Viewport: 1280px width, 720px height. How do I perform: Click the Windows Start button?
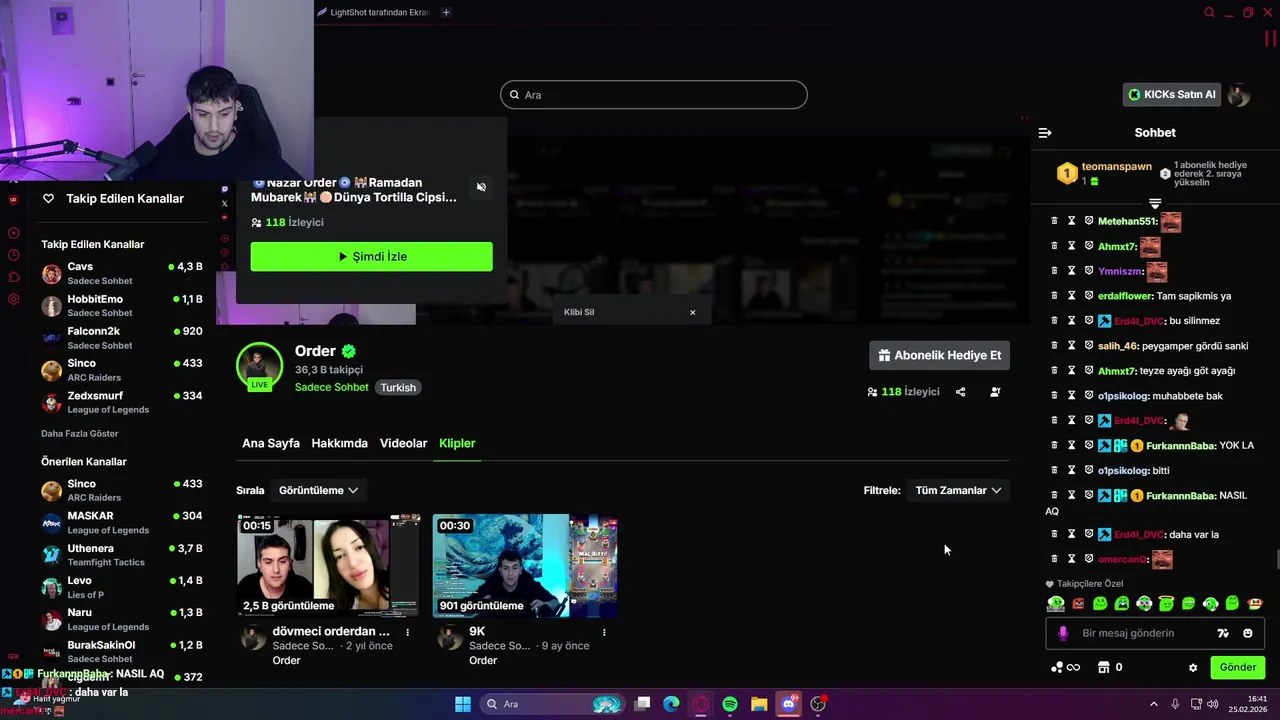point(463,704)
